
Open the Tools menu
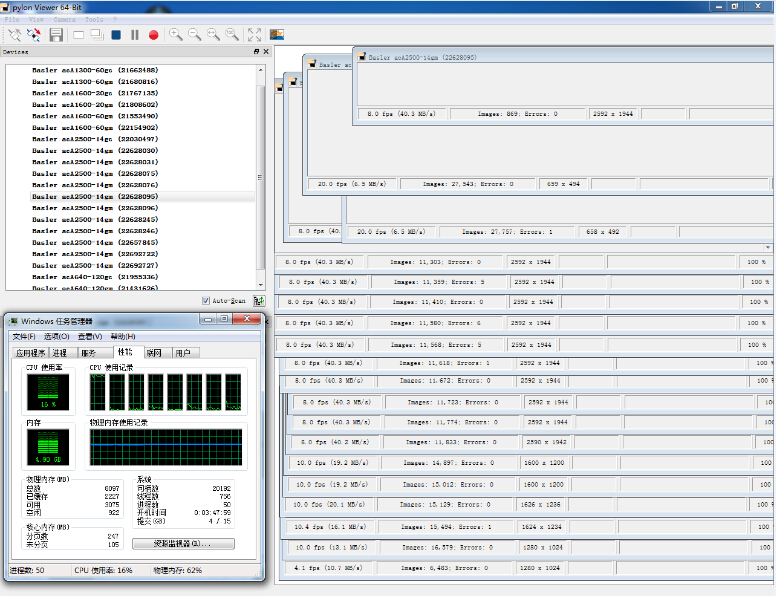[94, 19]
